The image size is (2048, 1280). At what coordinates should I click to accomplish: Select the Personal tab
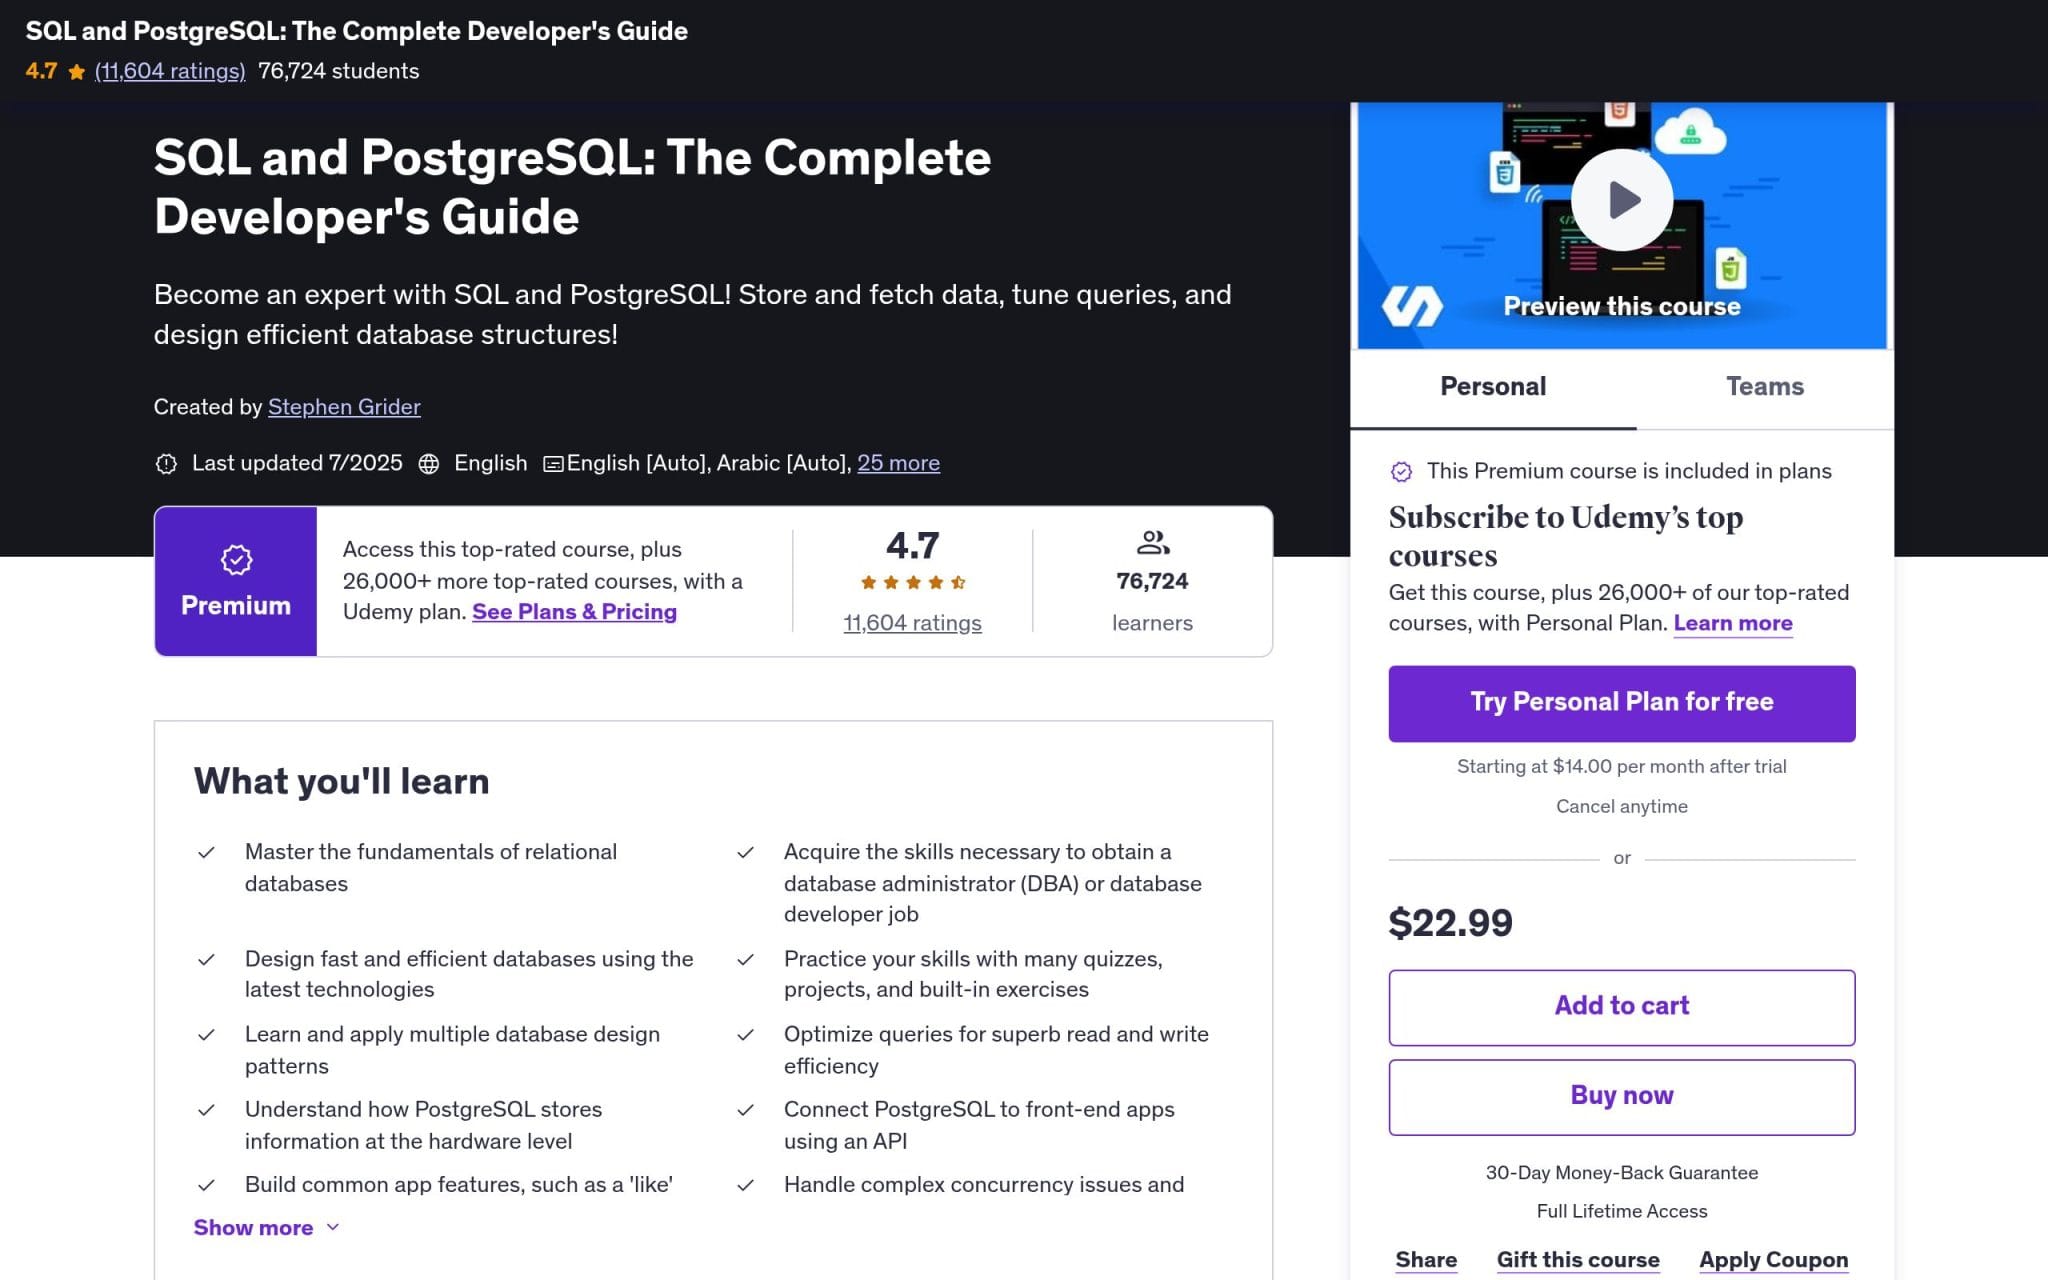(1493, 387)
